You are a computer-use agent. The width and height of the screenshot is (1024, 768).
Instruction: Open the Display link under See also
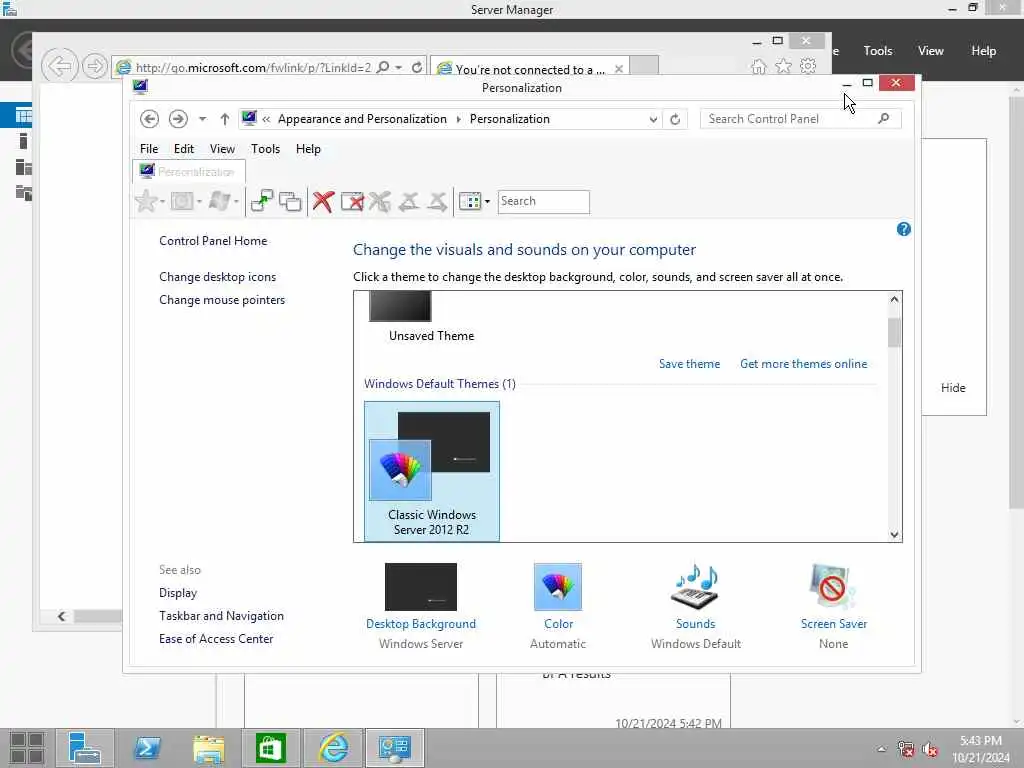point(178,593)
